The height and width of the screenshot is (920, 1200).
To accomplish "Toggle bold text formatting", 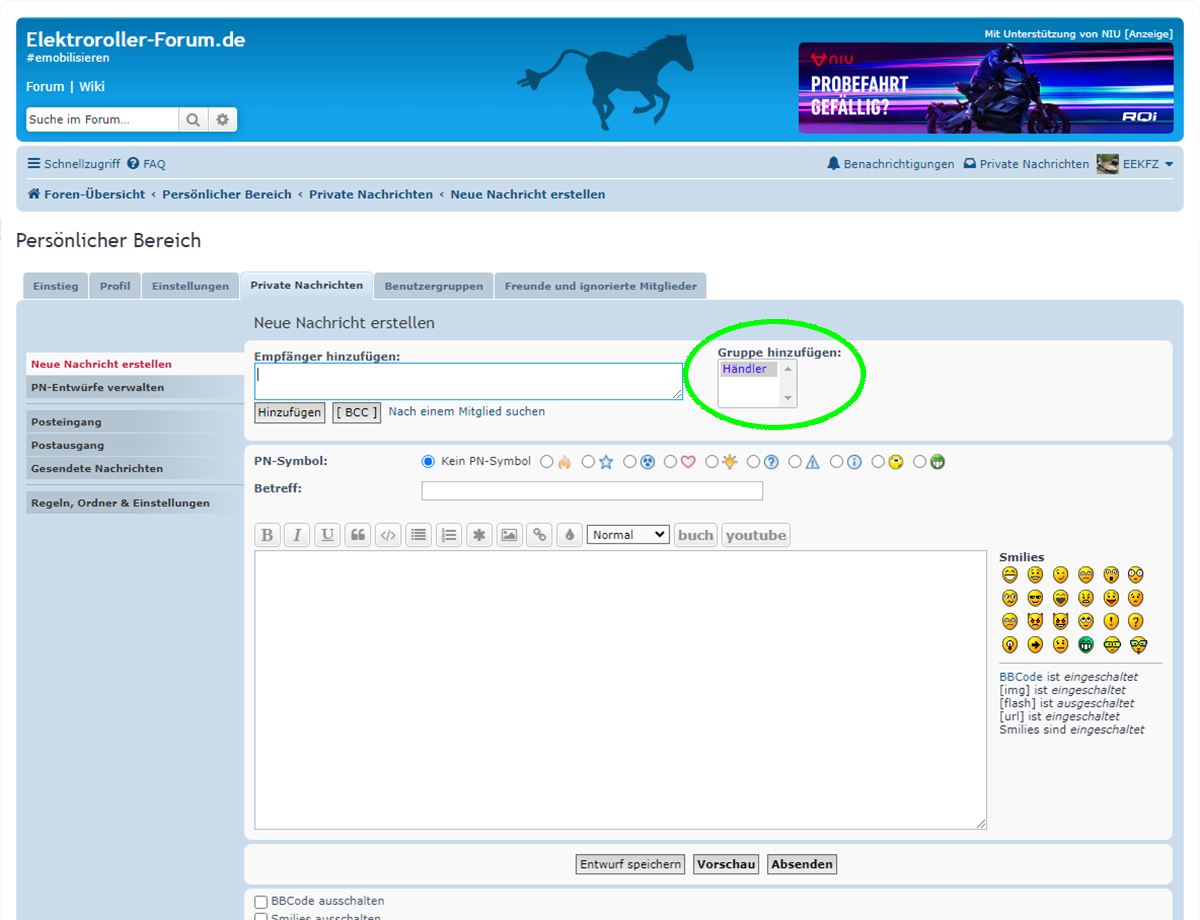I will click(x=267, y=535).
